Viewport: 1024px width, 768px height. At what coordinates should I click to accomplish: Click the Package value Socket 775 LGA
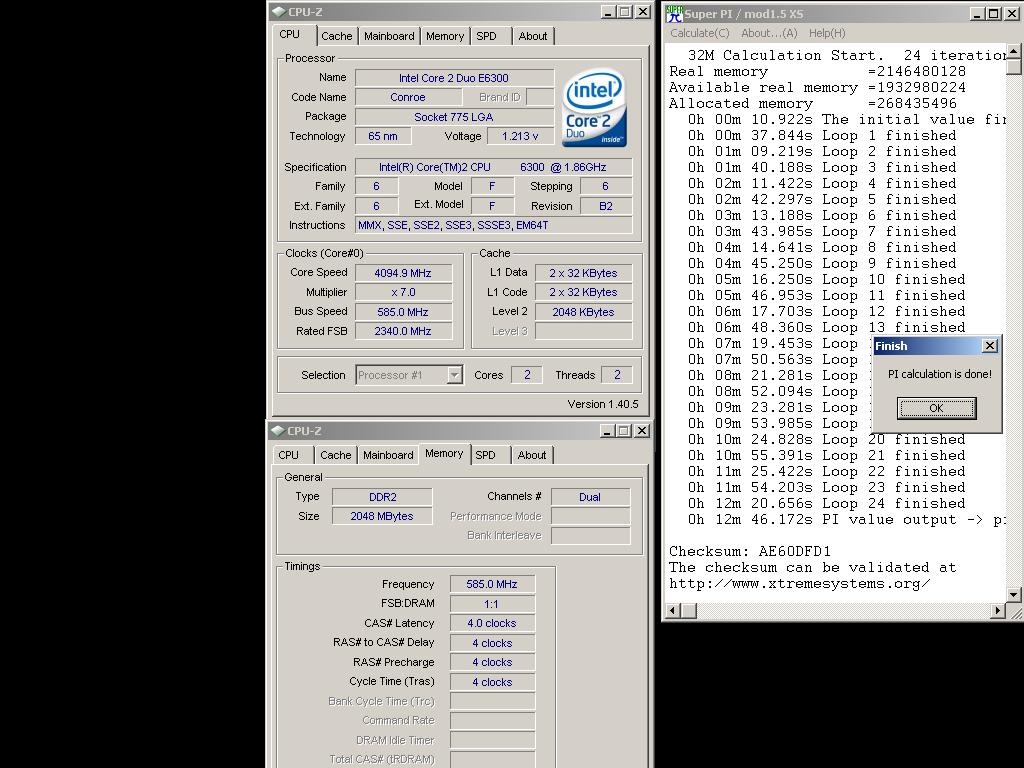454,117
